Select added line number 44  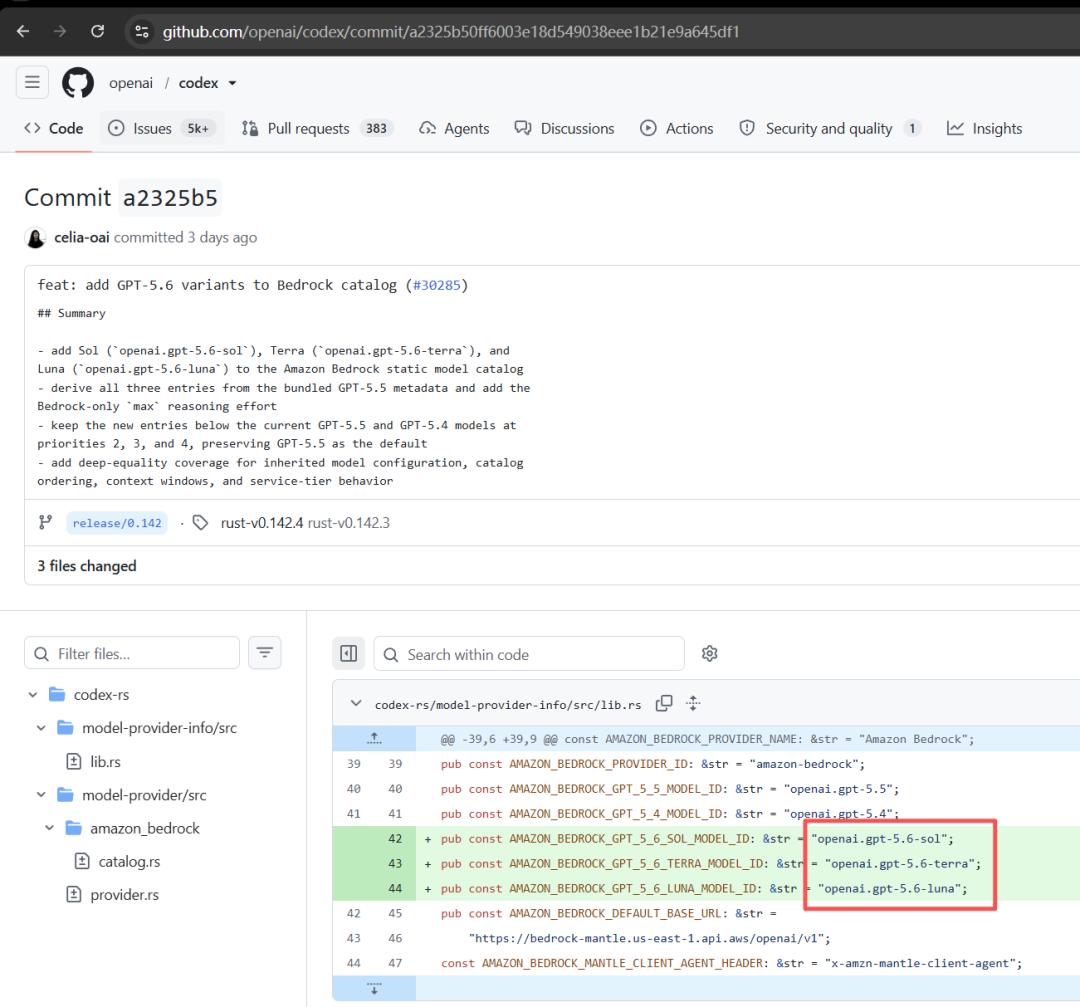pyautogui.click(x=395, y=889)
